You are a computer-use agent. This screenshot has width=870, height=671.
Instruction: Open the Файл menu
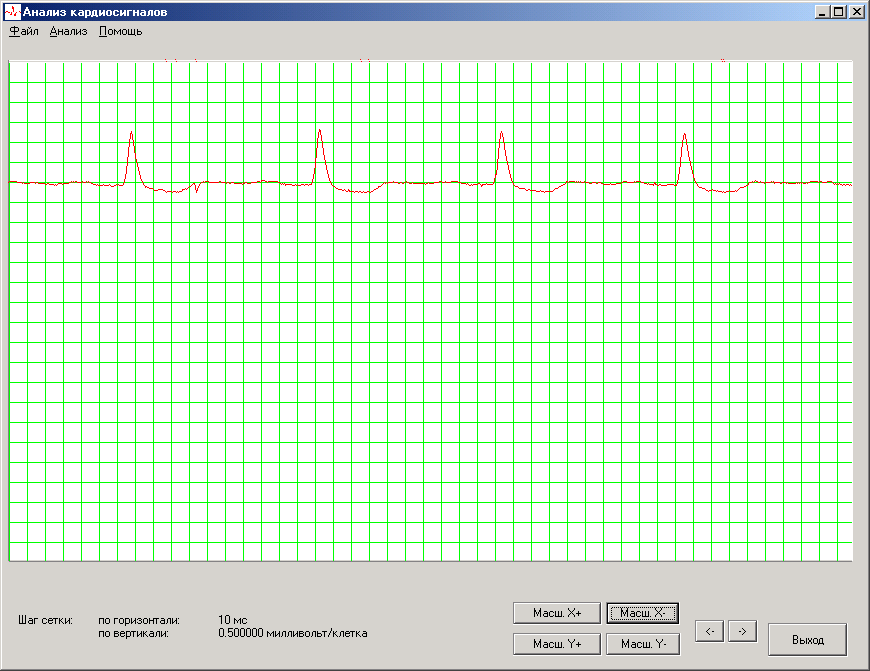tap(24, 32)
